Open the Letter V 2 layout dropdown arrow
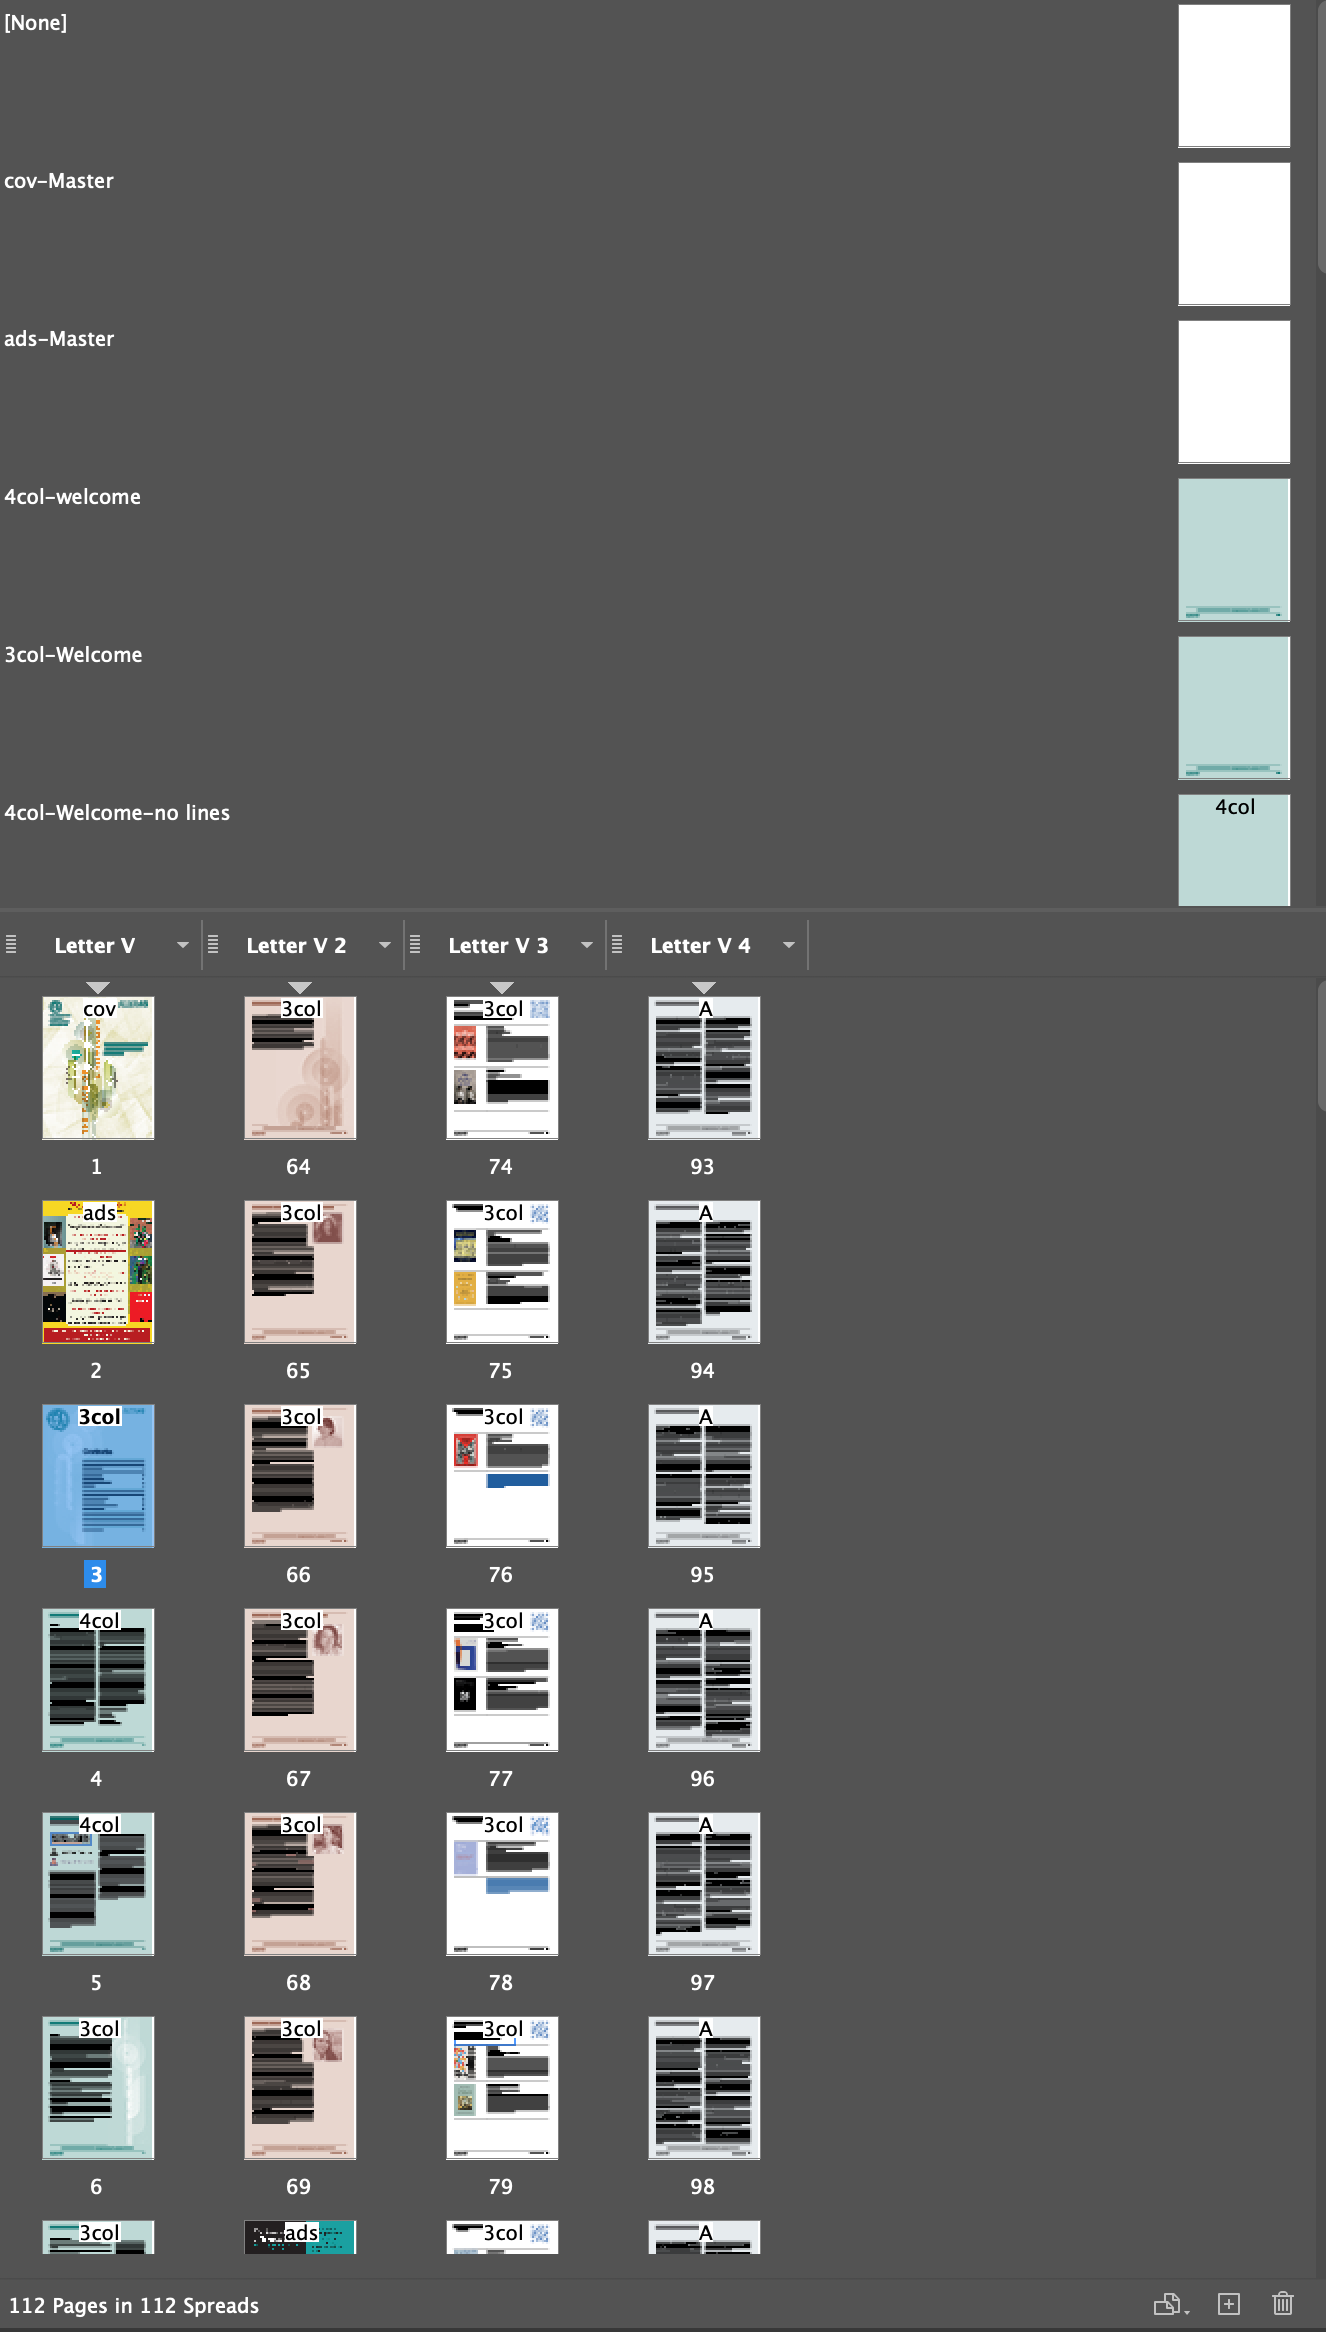Image resolution: width=1326 pixels, height=2332 pixels. (x=384, y=945)
